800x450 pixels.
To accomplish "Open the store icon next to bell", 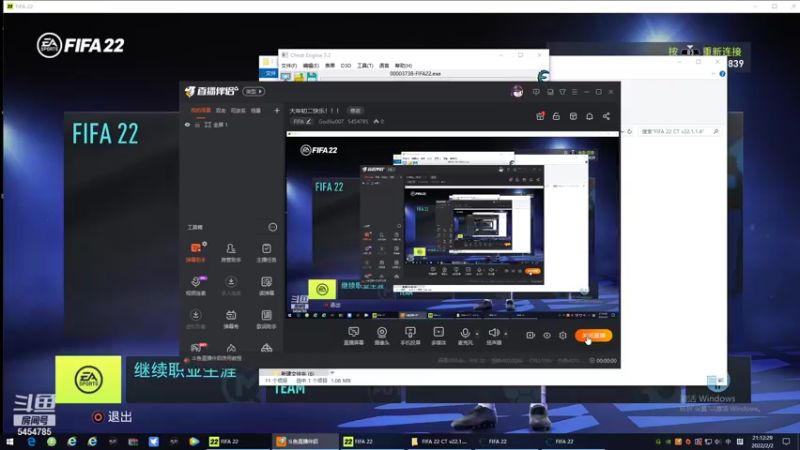I will (573, 116).
